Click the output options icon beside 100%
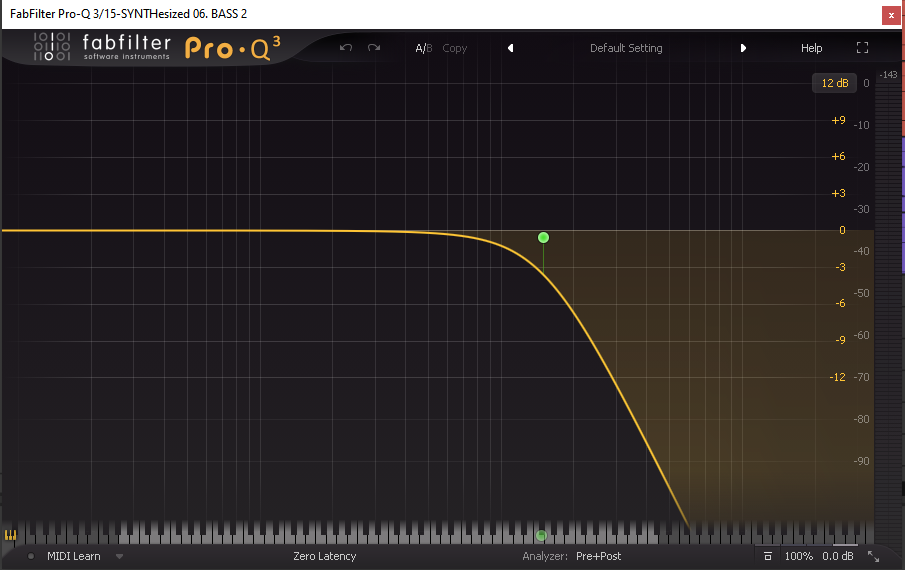This screenshot has width=905, height=570. click(x=767, y=556)
